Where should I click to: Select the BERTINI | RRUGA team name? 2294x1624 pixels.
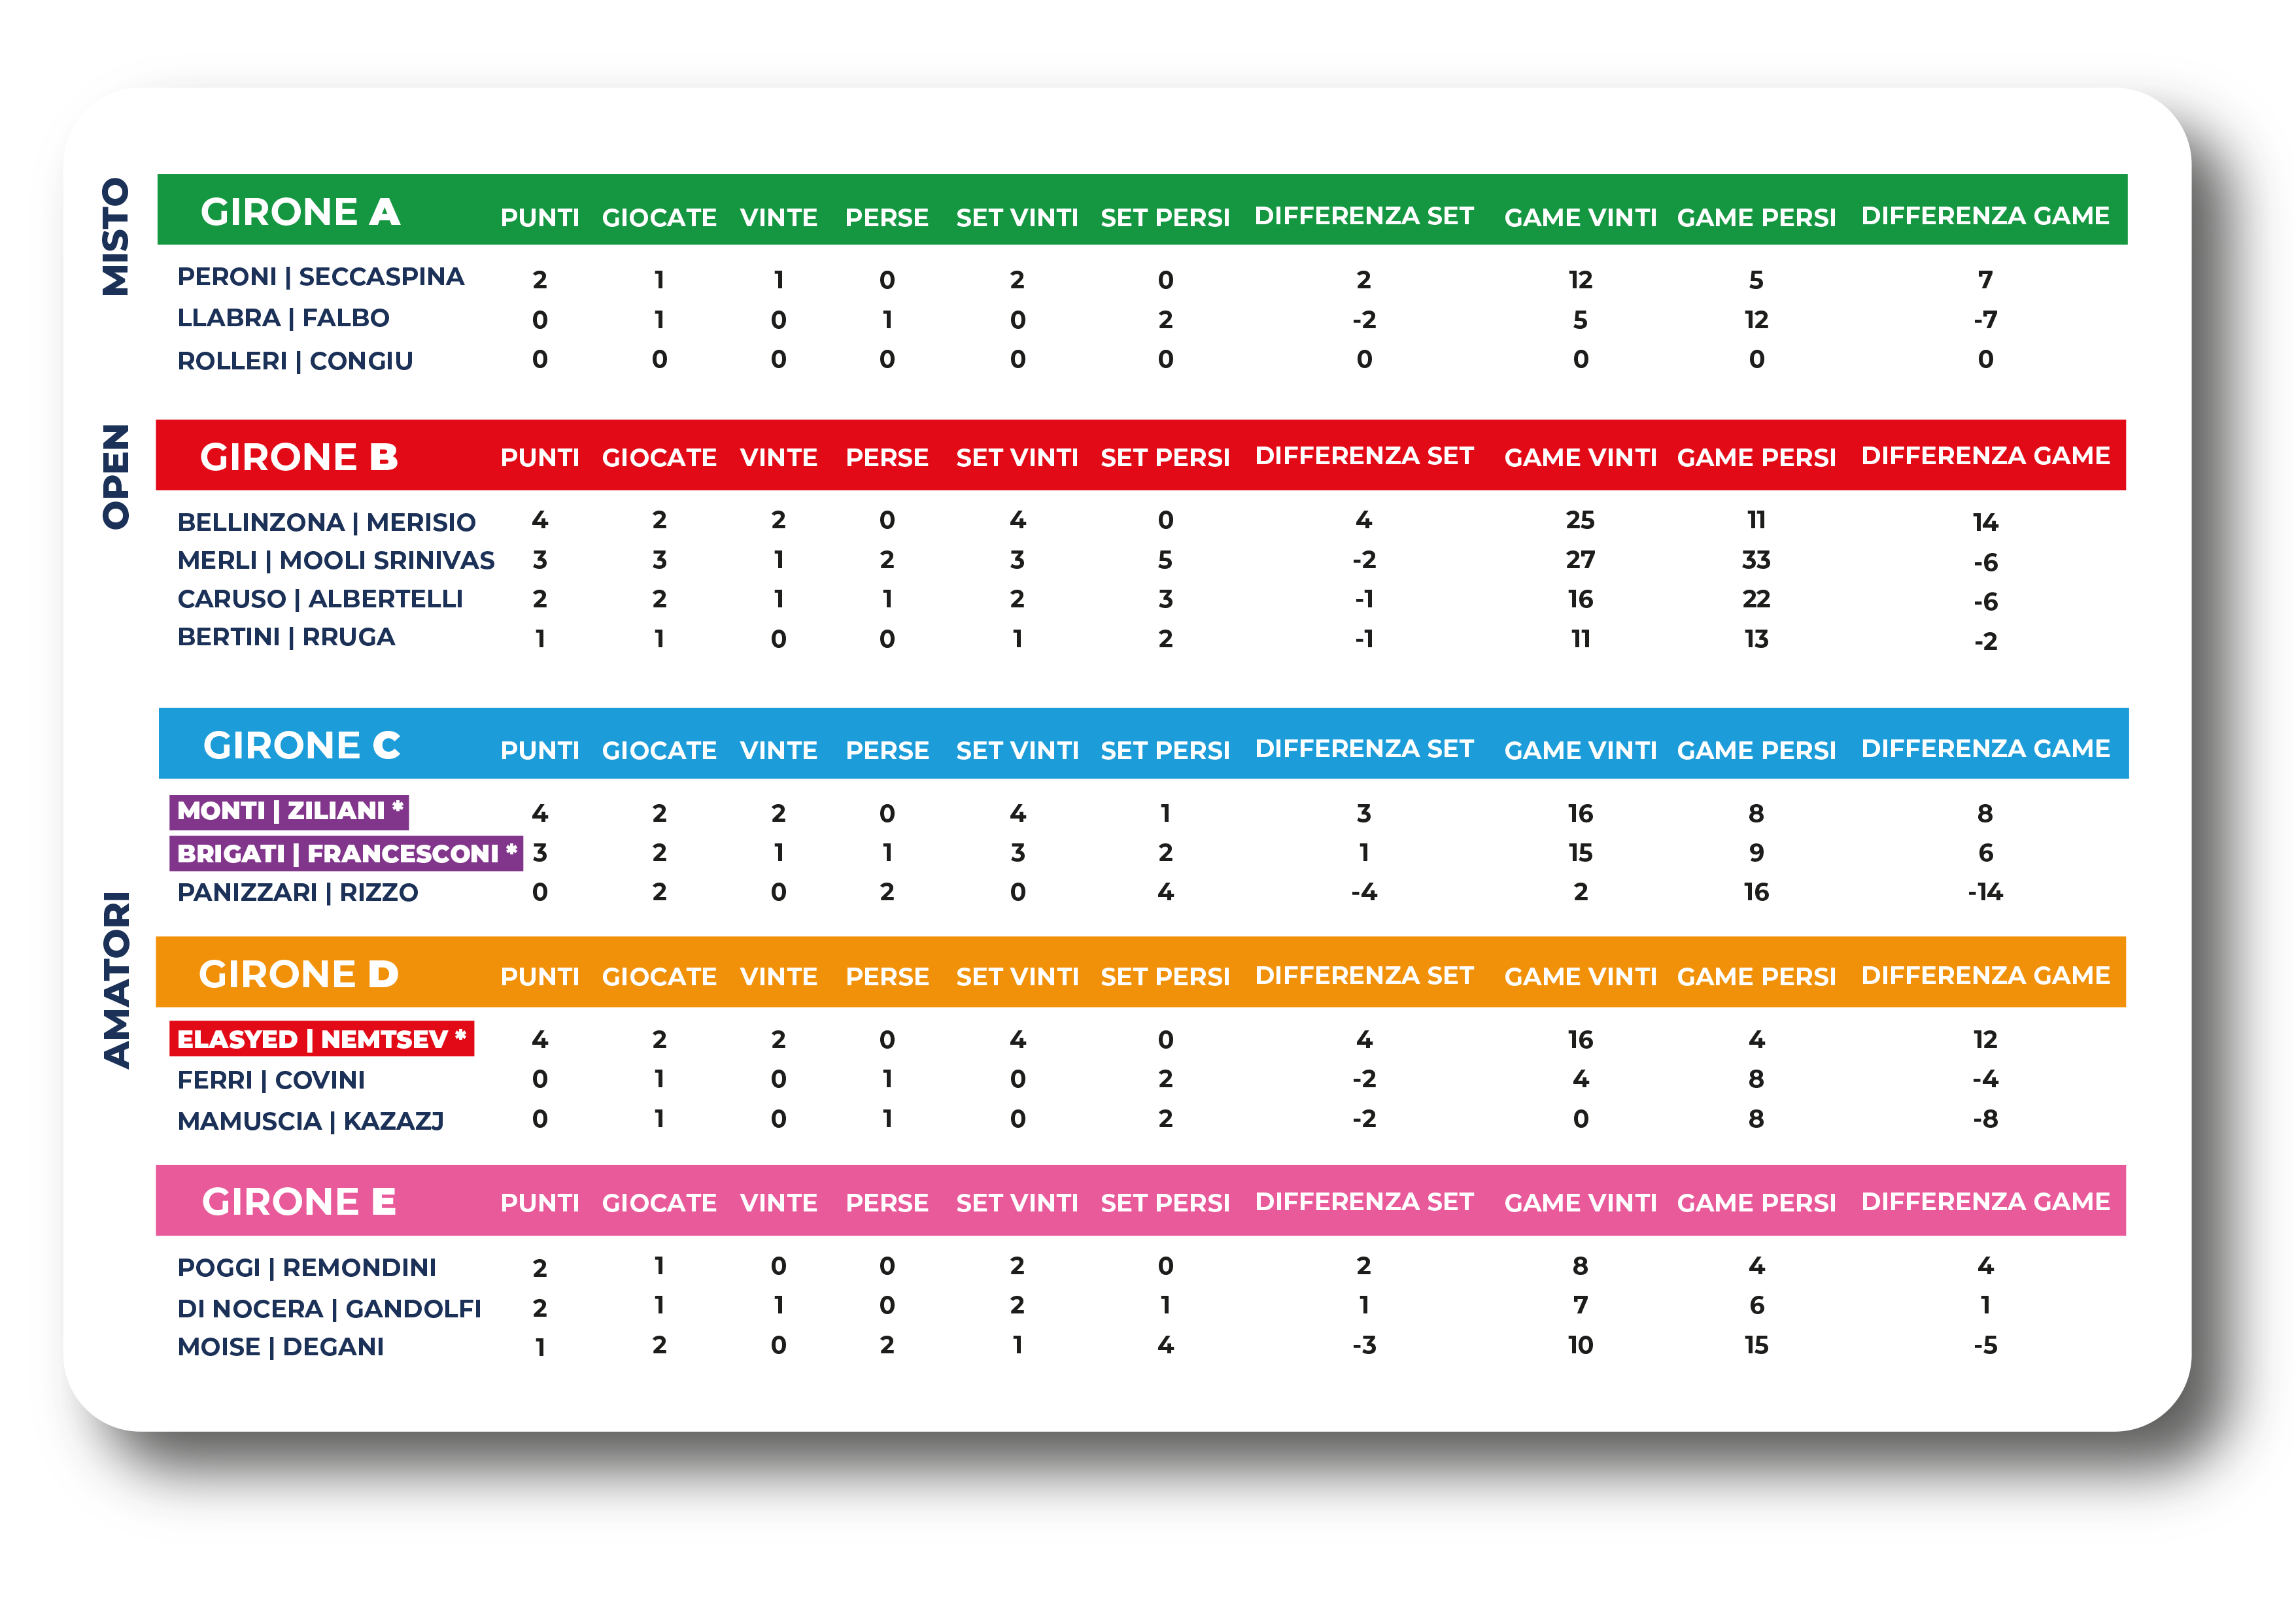point(286,637)
